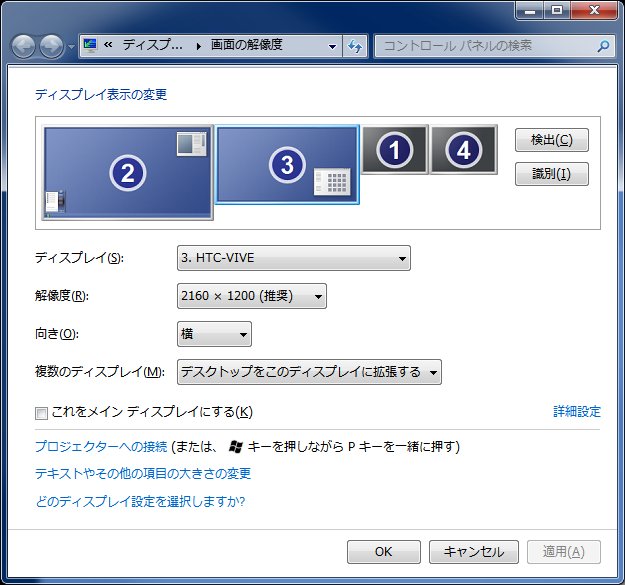Select display 4 monitor thumbnail
This screenshot has width=625, height=585.
point(464,150)
